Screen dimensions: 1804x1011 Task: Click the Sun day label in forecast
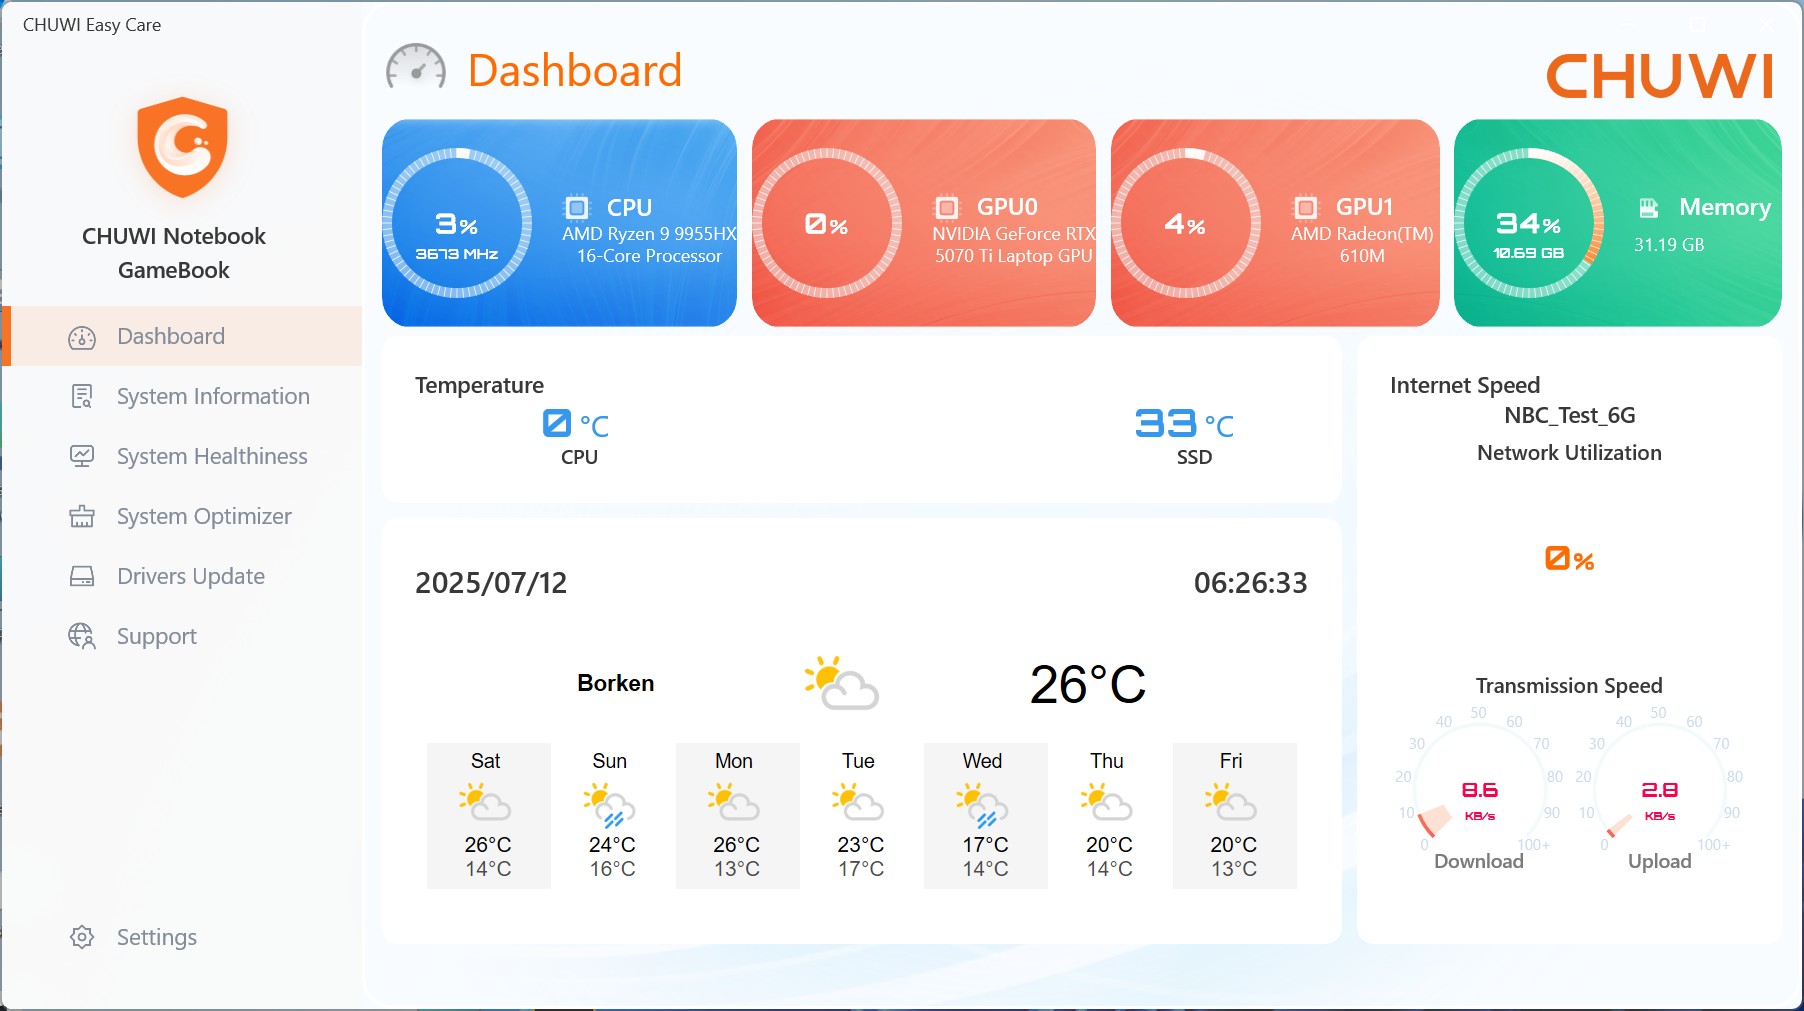(610, 761)
